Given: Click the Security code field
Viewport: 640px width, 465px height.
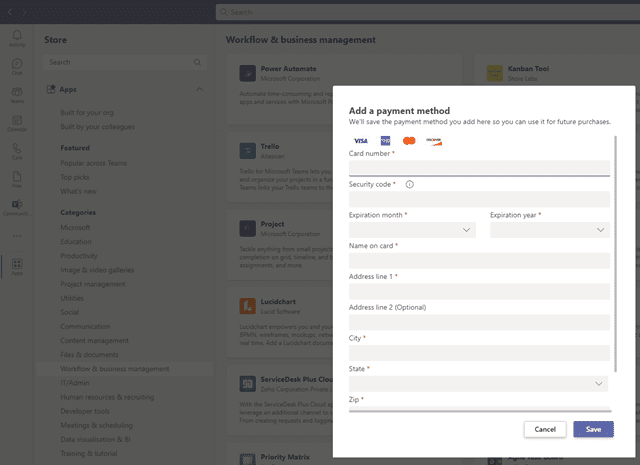Looking at the screenshot, I should (x=479, y=199).
